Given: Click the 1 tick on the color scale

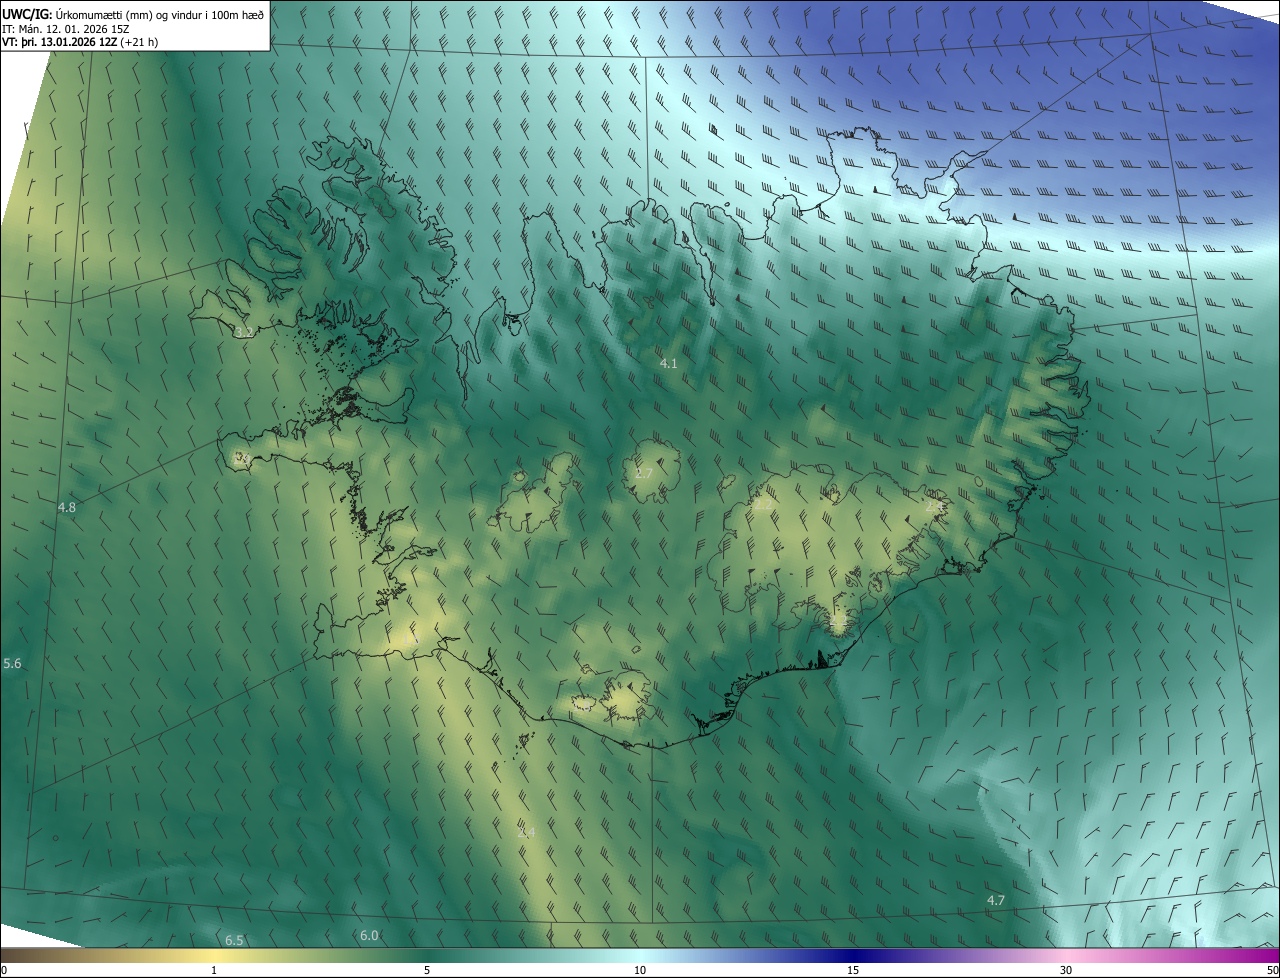Looking at the screenshot, I should tap(214, 971).
